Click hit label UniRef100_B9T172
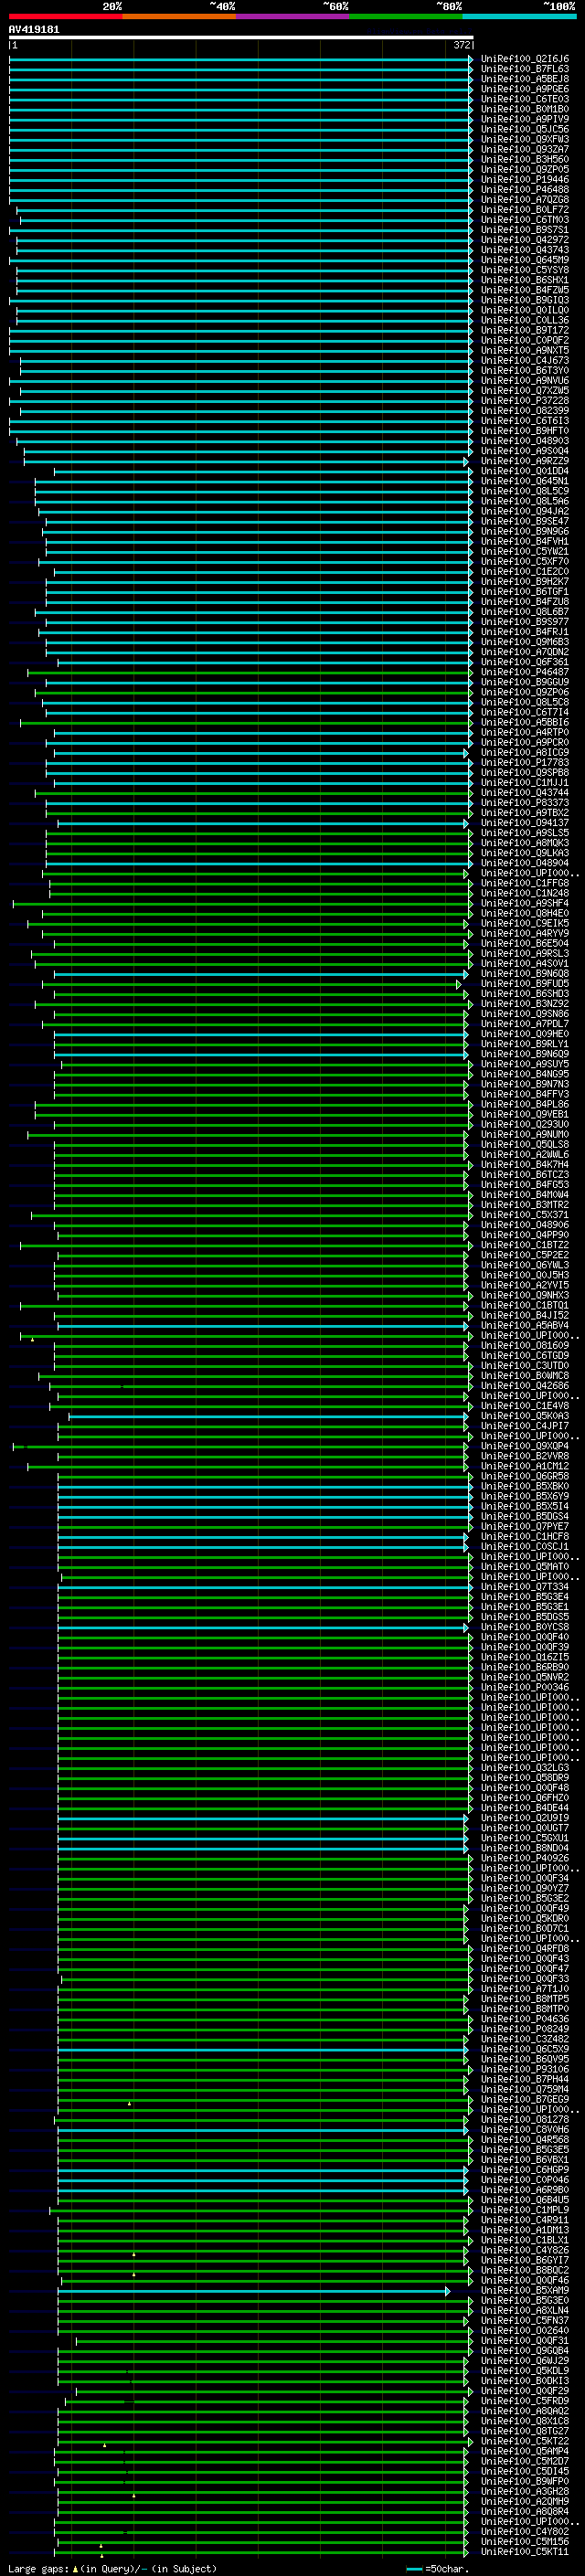The height and width of the screenshot is (2576, 585). pyautogui.click(x=525, y=330)
